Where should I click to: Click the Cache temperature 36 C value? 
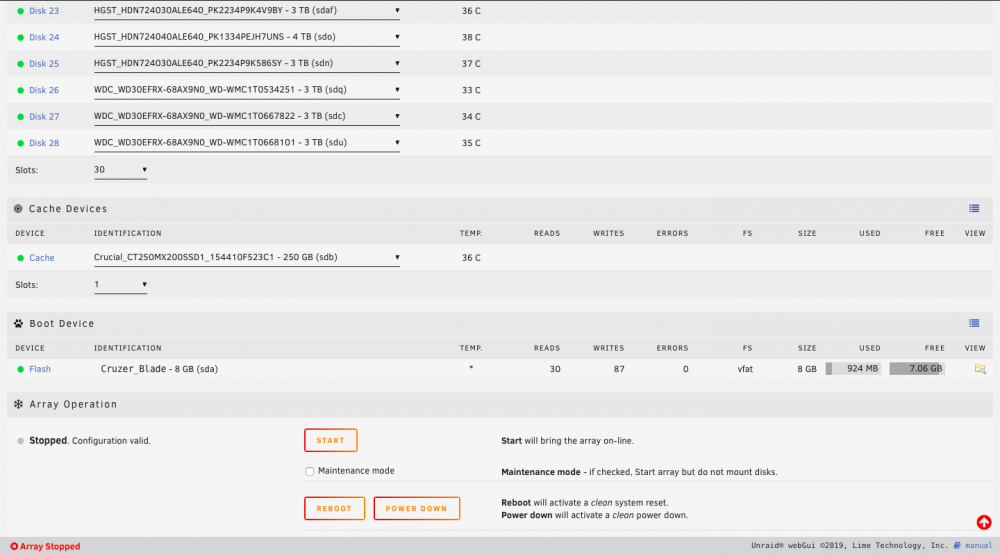pyautogui.click(x=471, y=258)
